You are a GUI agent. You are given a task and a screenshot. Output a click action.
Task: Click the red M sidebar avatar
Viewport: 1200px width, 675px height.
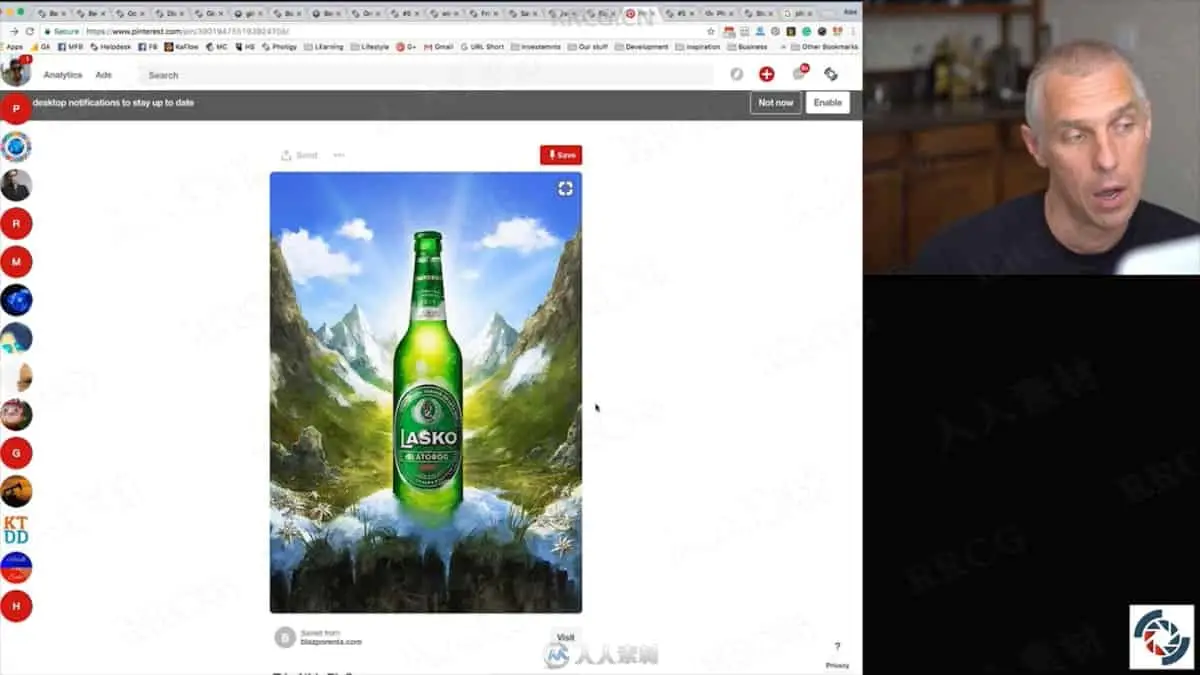[16, 262]
